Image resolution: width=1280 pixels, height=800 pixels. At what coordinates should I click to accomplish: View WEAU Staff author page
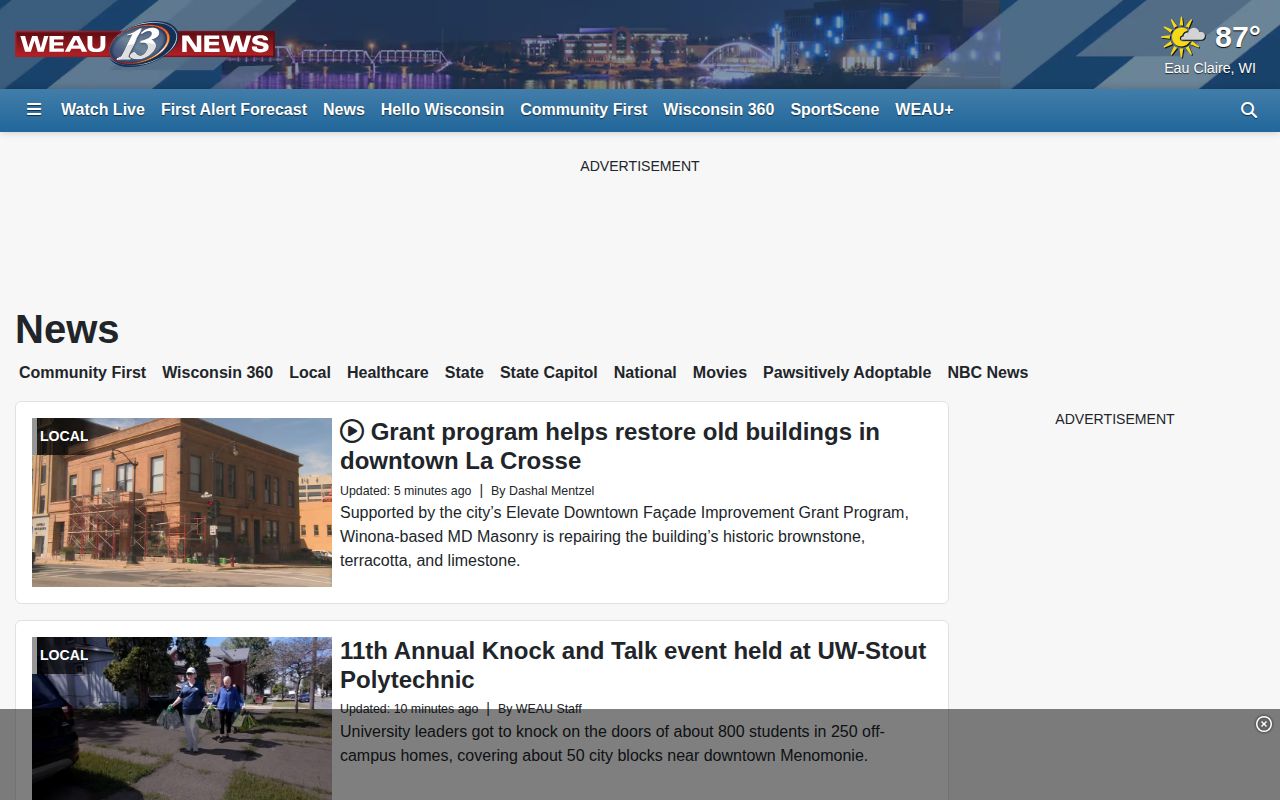pyautogui.click(x=549, y=709)
